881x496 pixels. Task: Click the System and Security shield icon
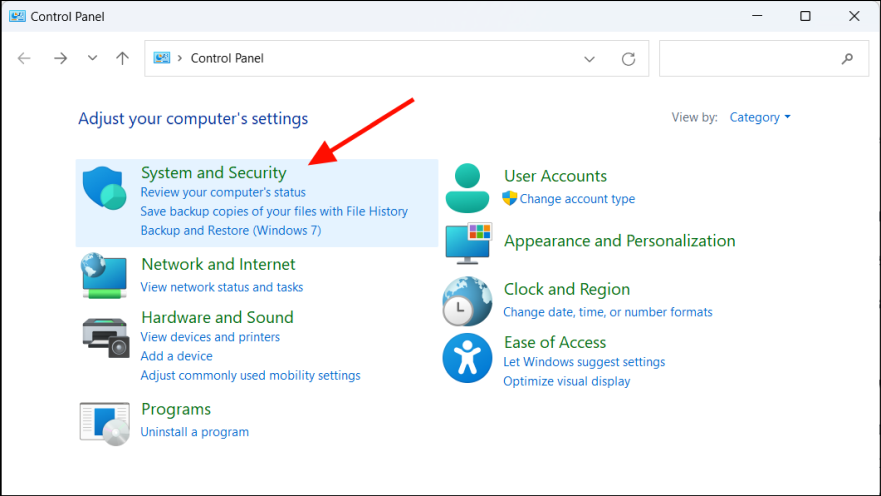coord(104,188)
